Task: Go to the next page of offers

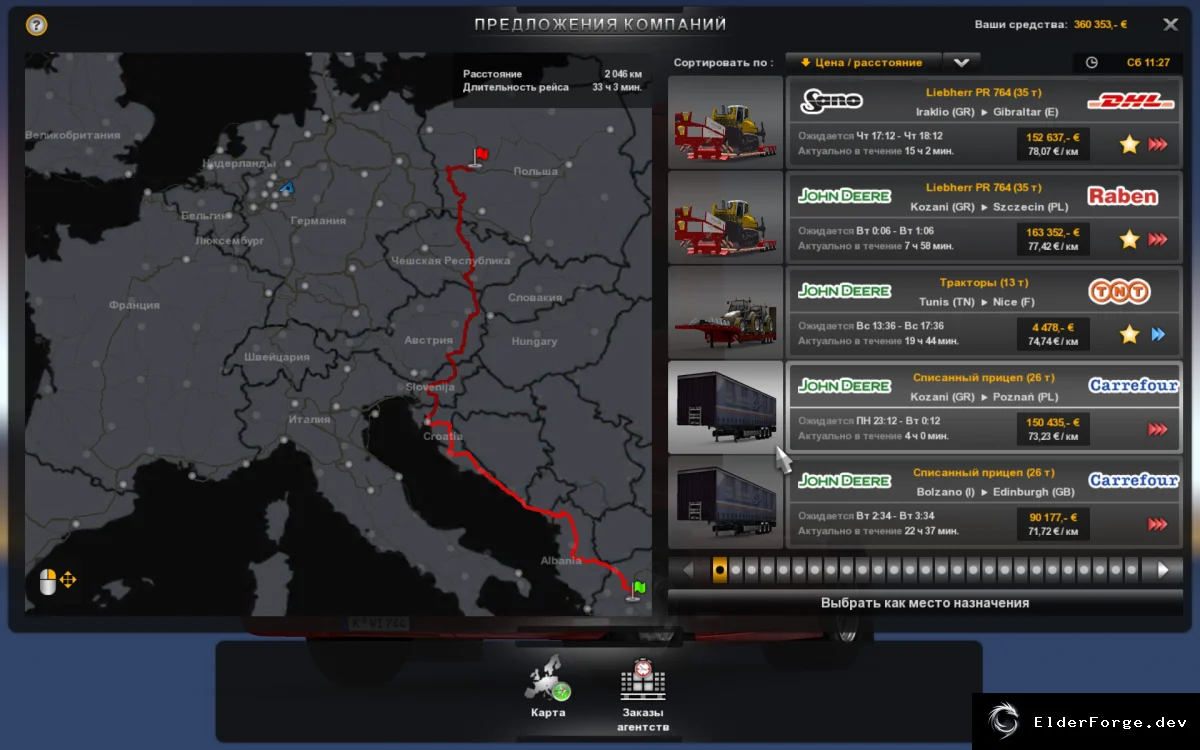Action: (x=1163, y=570)
